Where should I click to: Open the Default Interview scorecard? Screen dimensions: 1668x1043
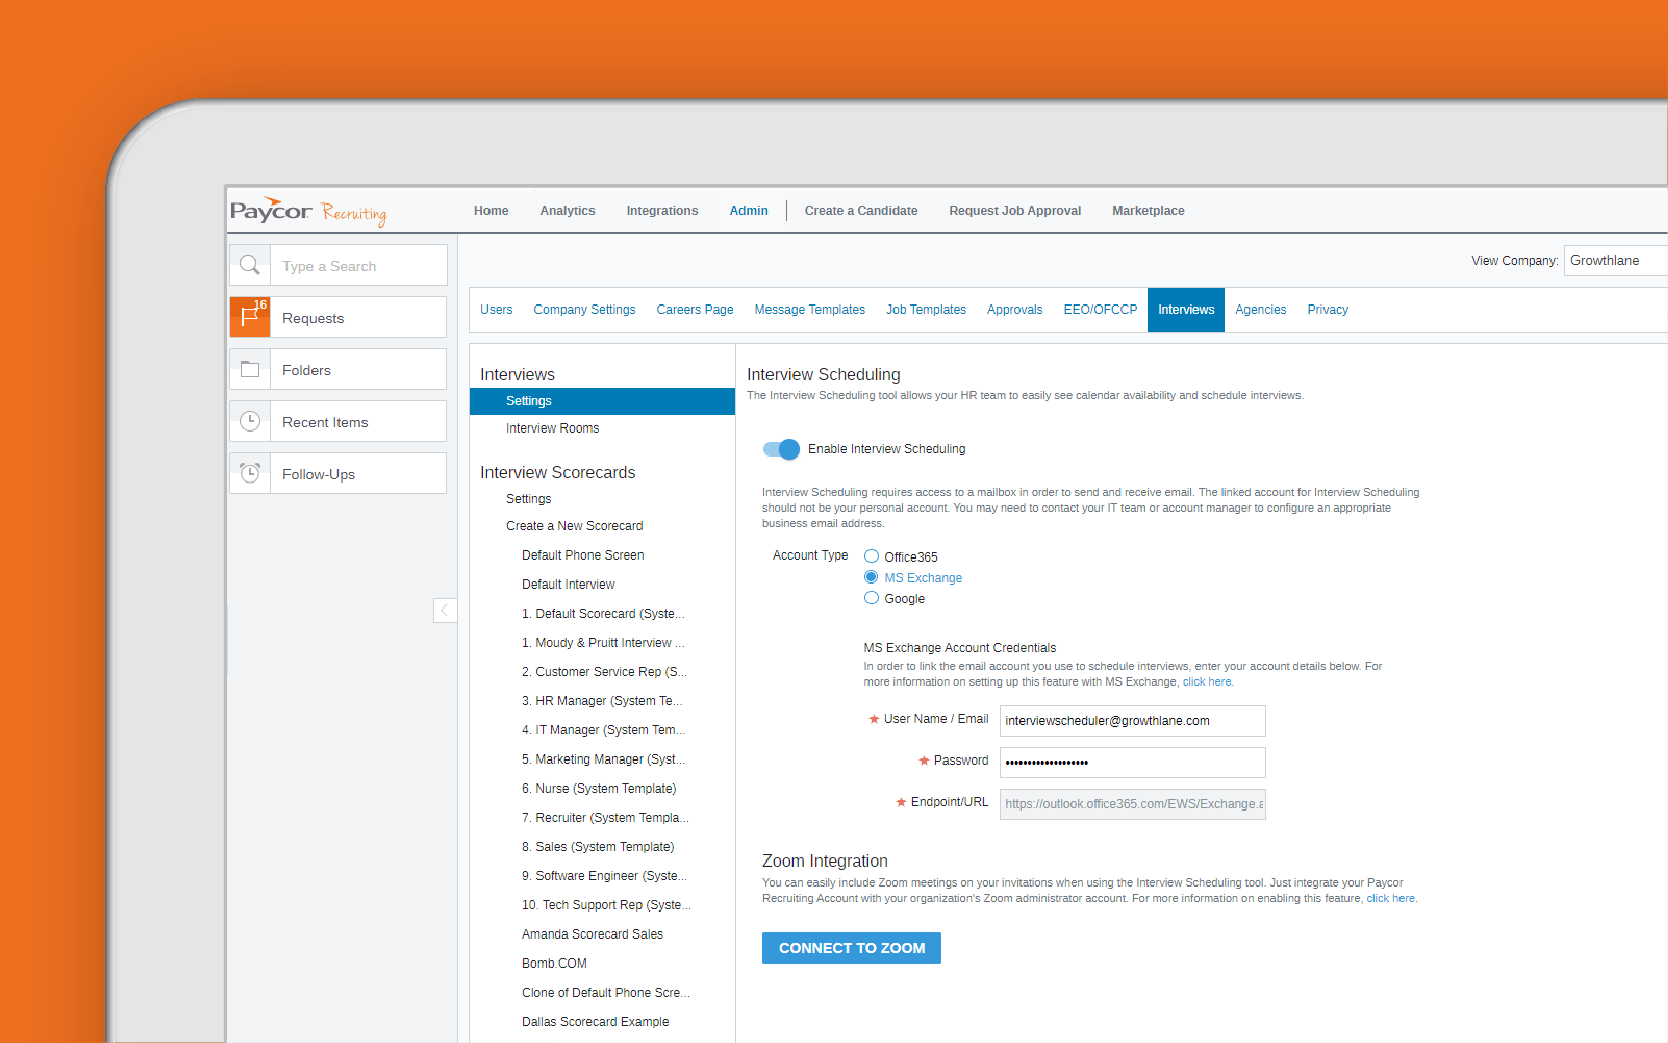(568, 584)
